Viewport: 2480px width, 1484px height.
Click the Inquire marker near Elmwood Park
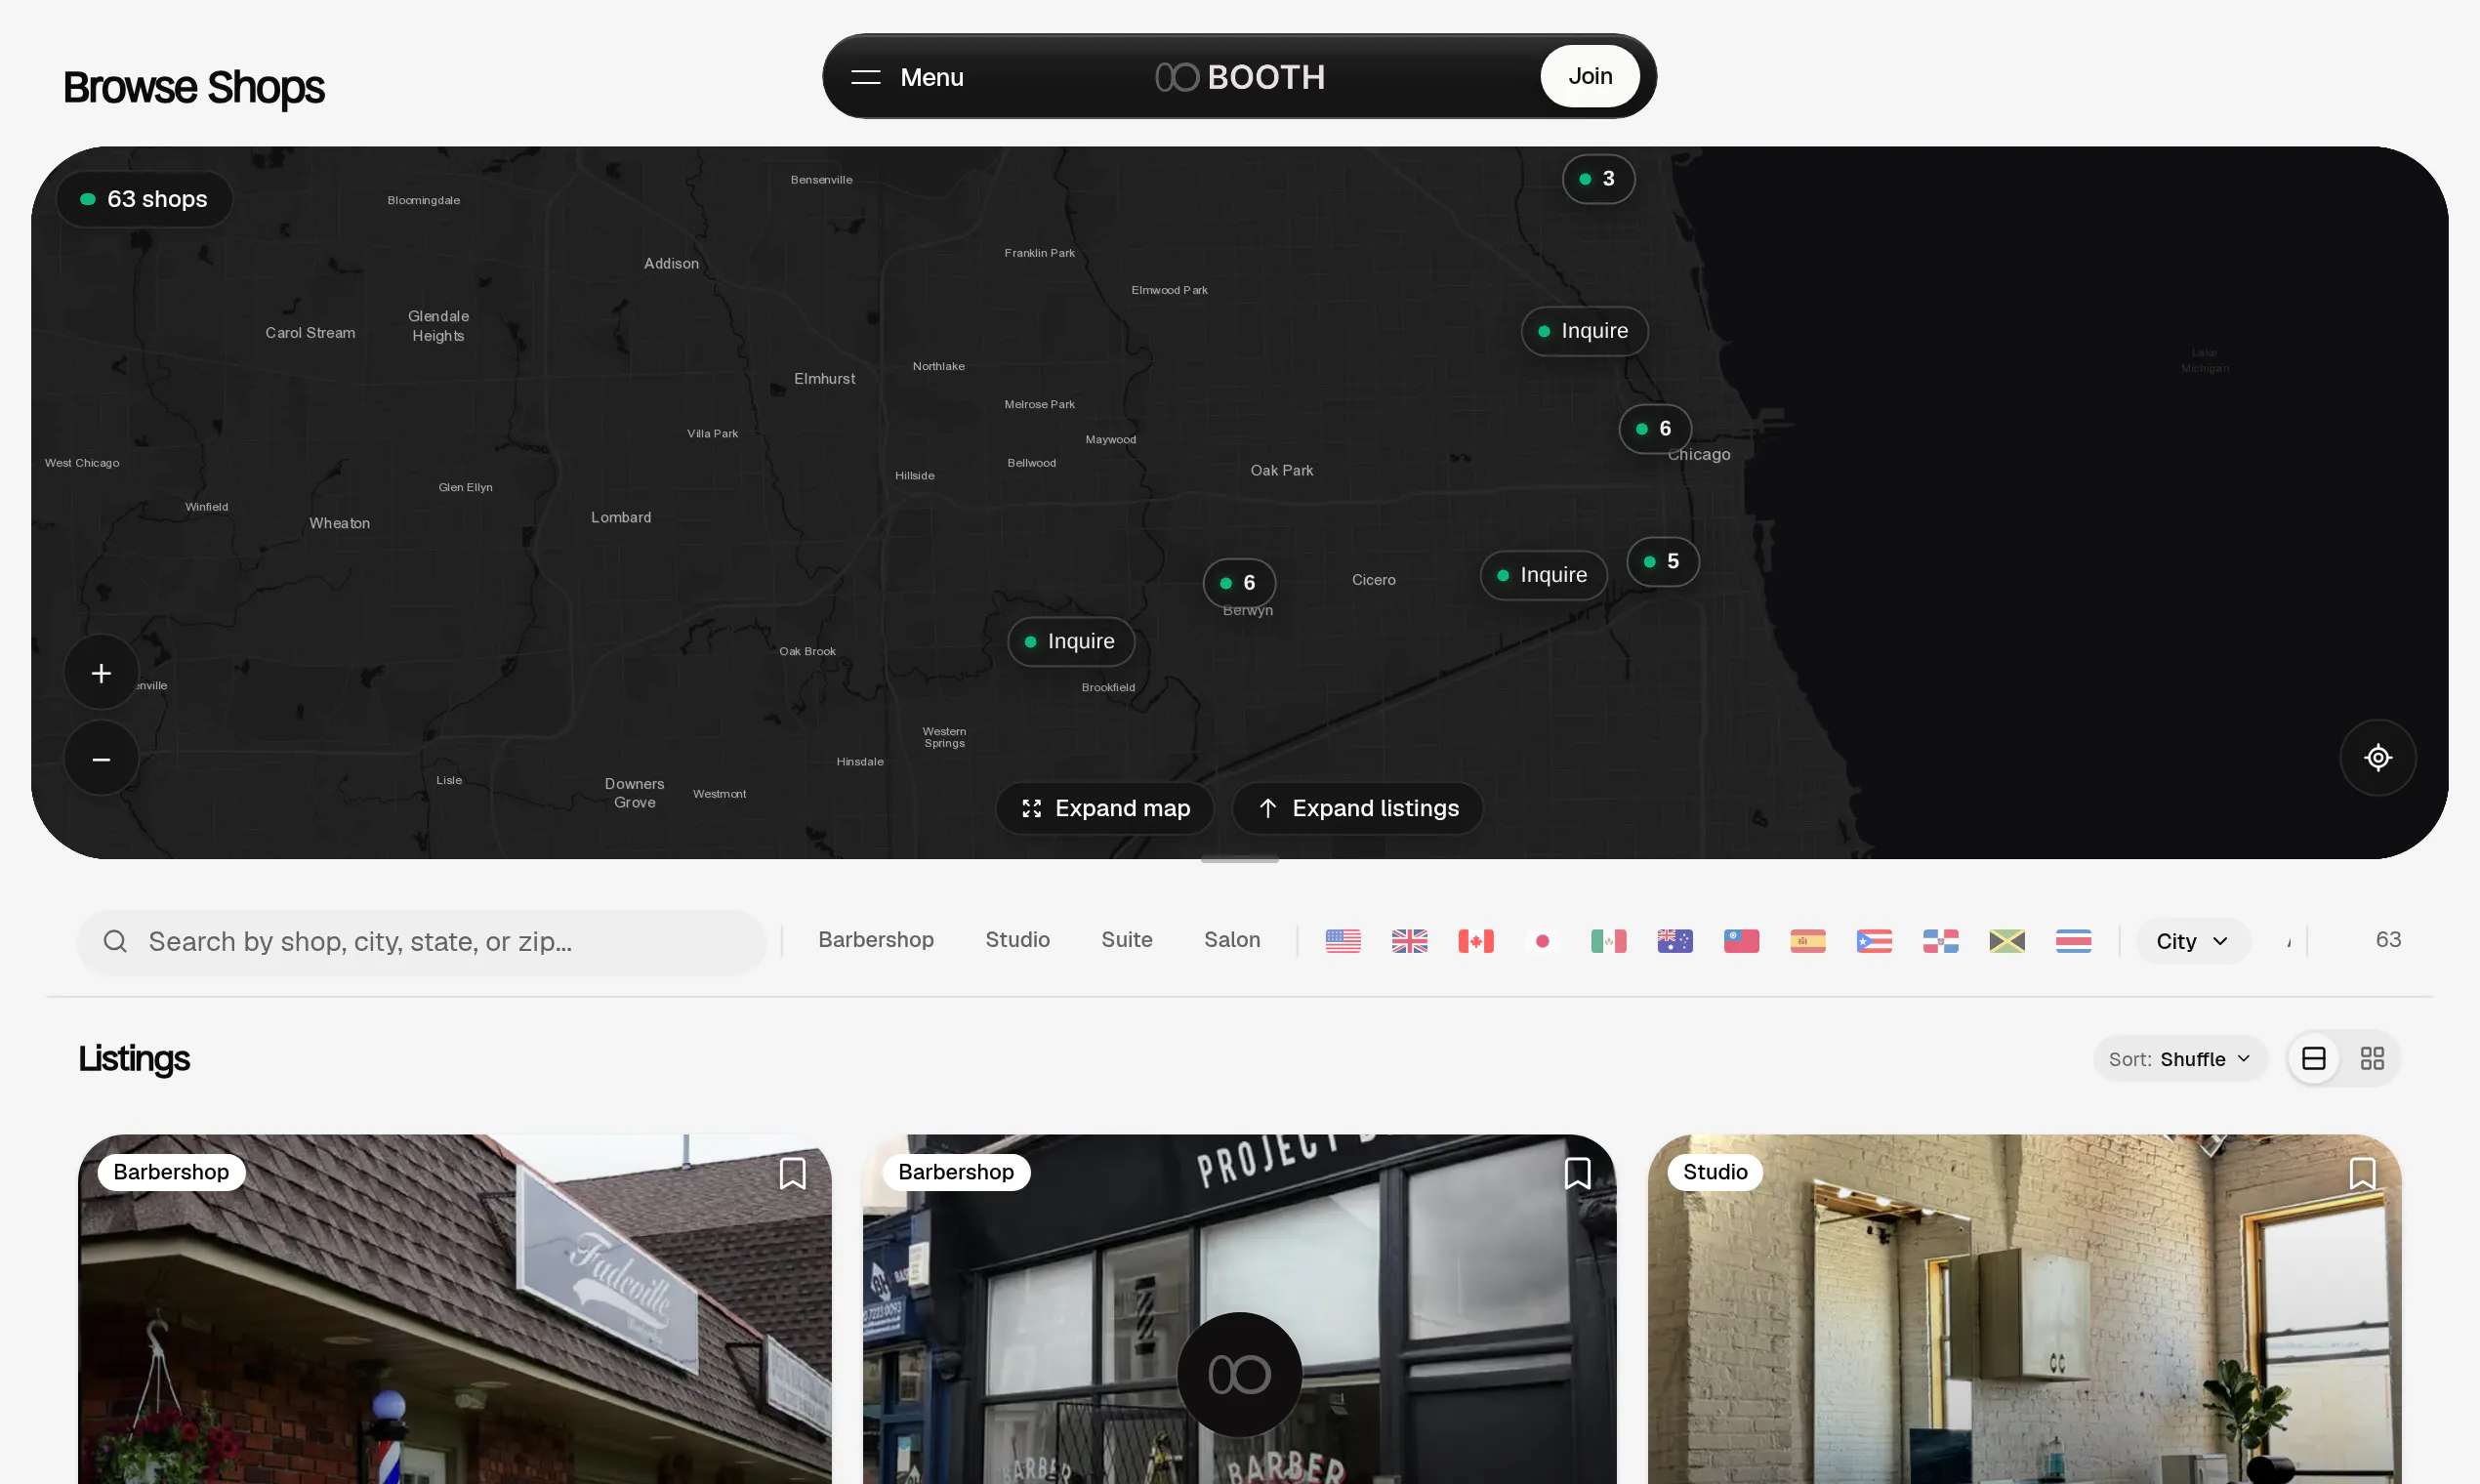click(1585, 331)
